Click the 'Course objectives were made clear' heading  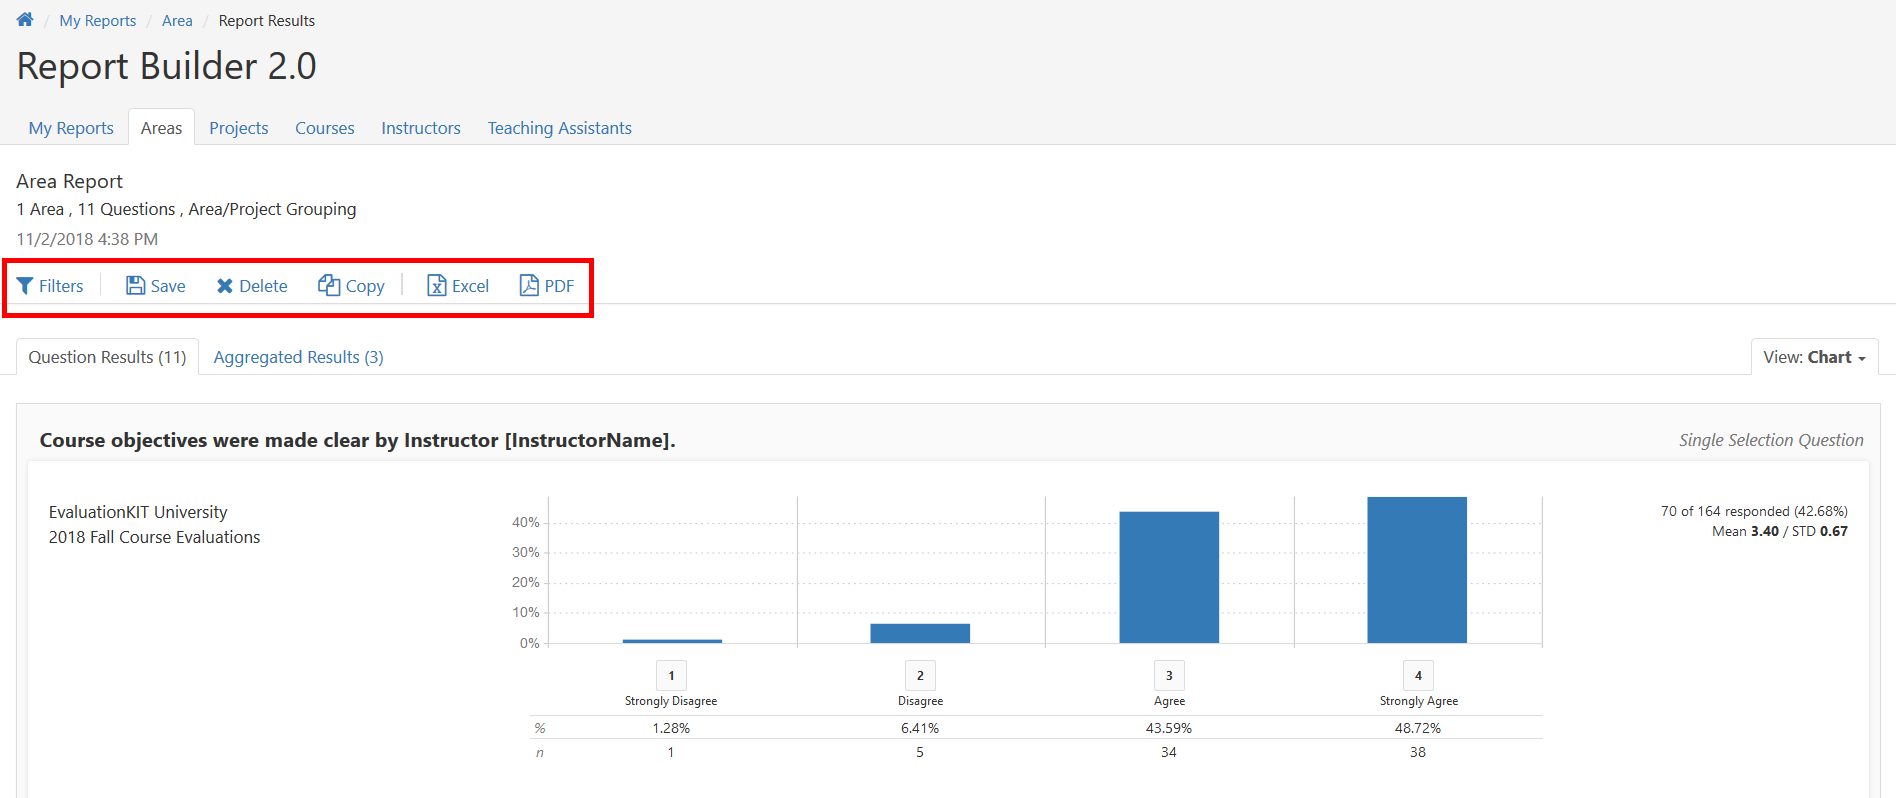click(x=357, y=440)
